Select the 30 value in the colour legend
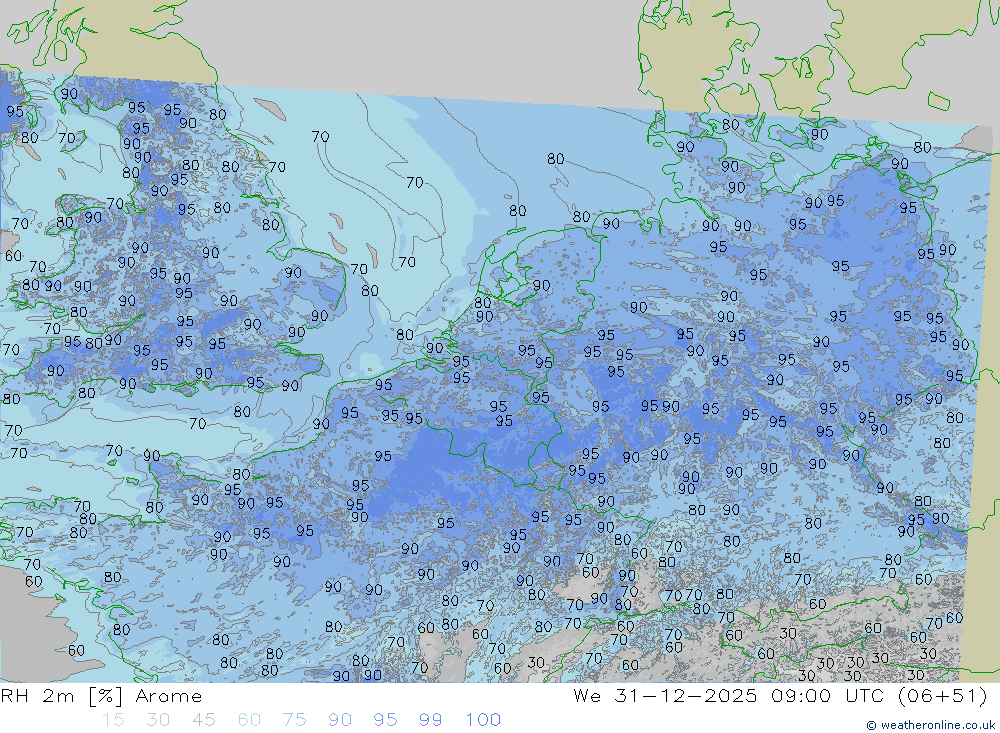The image size is (1000, 733). click(x=158, y=720)
